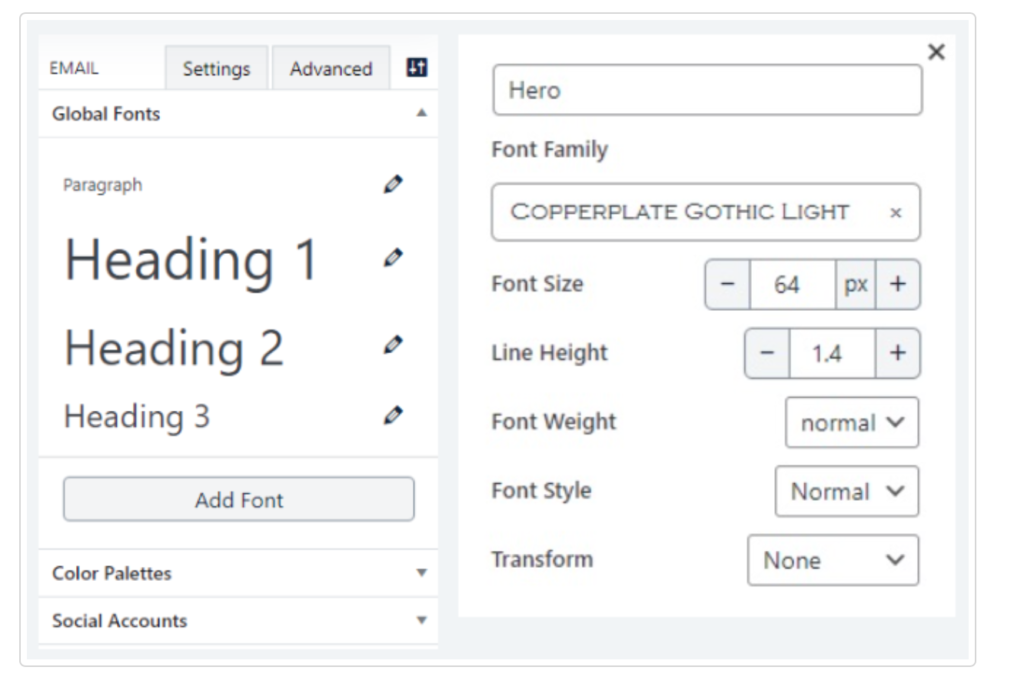Viewport: 1024px width, 697px height.
Task: Clear the Copperplate Gothic Light font family
Action: pyautogui.click(x=895, y=212)
